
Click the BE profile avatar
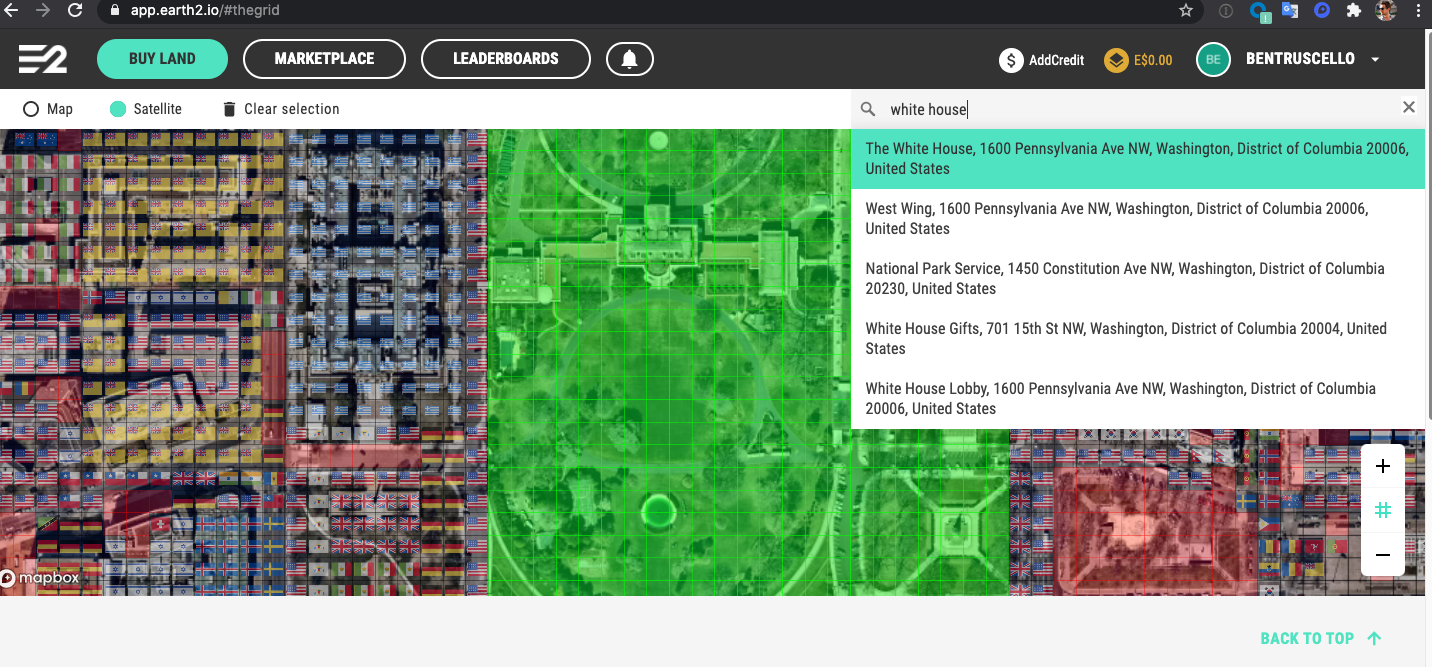coord(1213,59)
